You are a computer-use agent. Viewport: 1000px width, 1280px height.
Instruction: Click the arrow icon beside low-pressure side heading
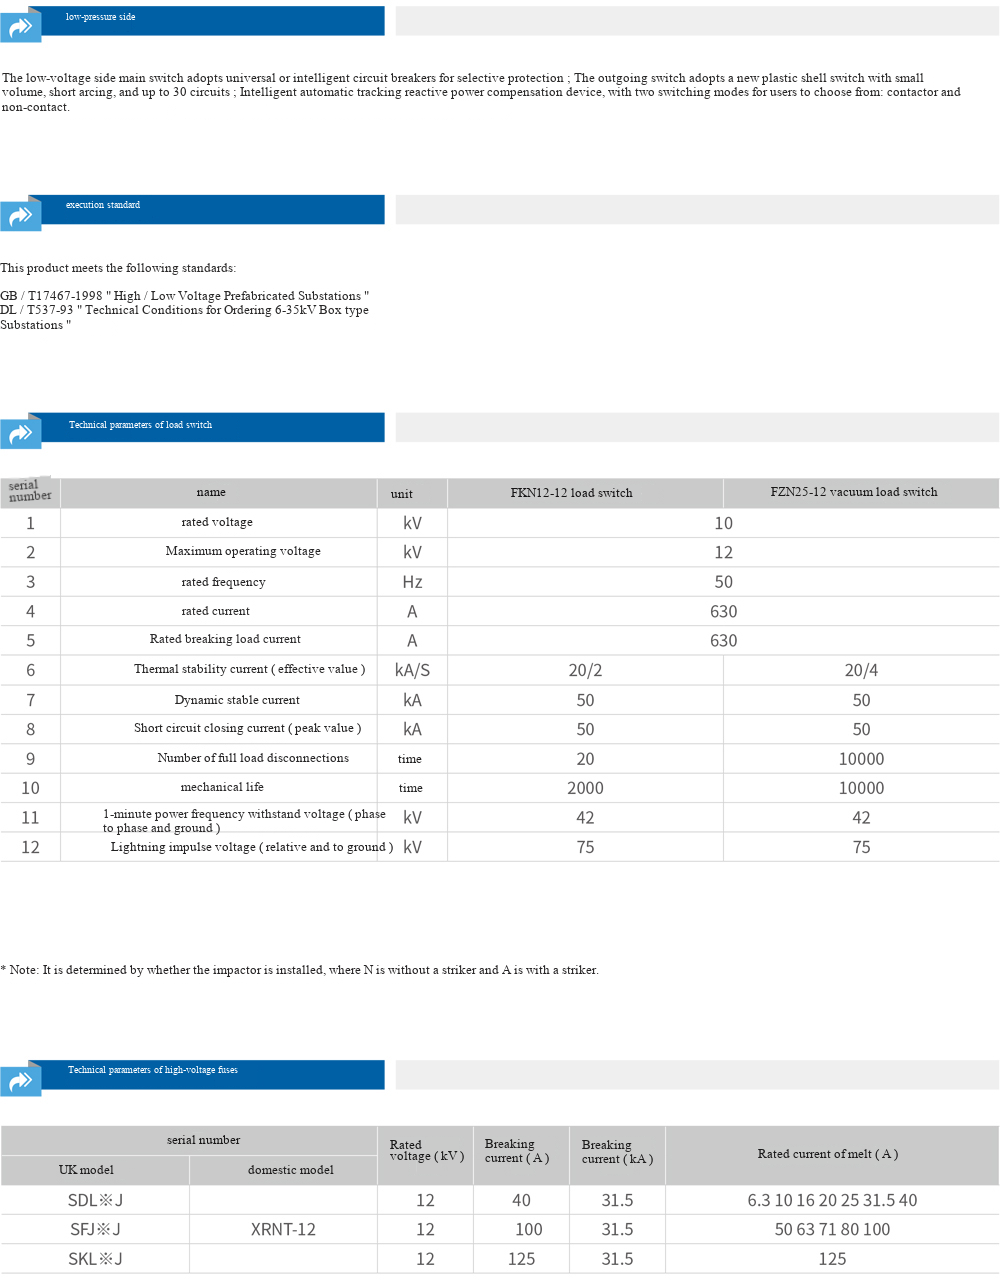[x=20, y=27]
